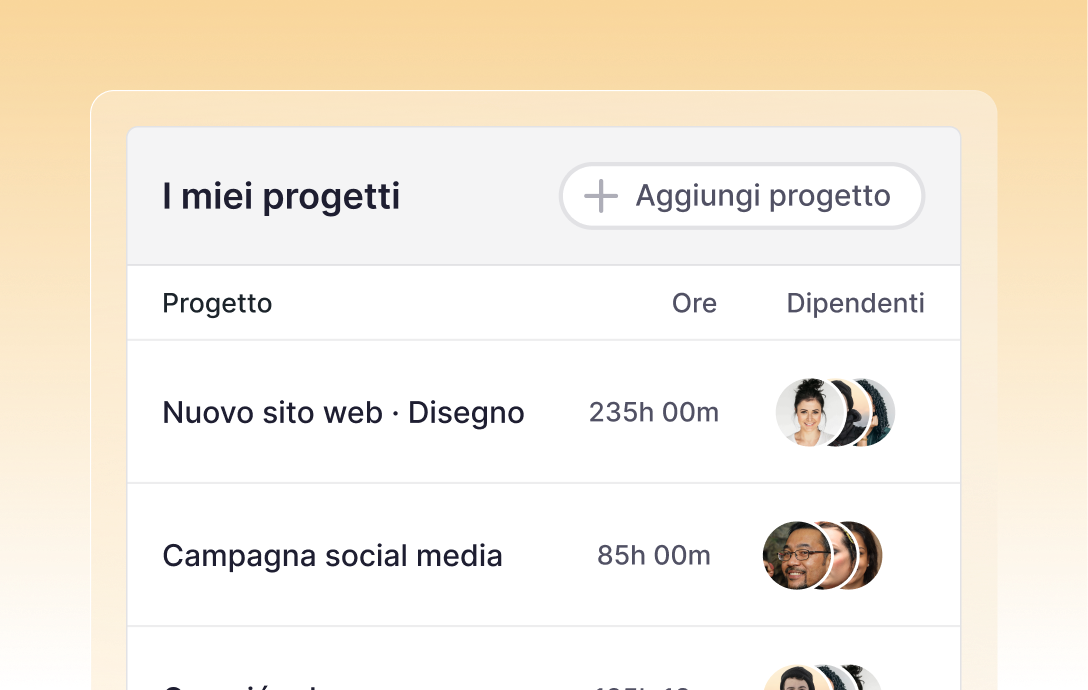Open the project Campagna social media
This screenshot has height=690, width=1088.
(x=333, y=555)
